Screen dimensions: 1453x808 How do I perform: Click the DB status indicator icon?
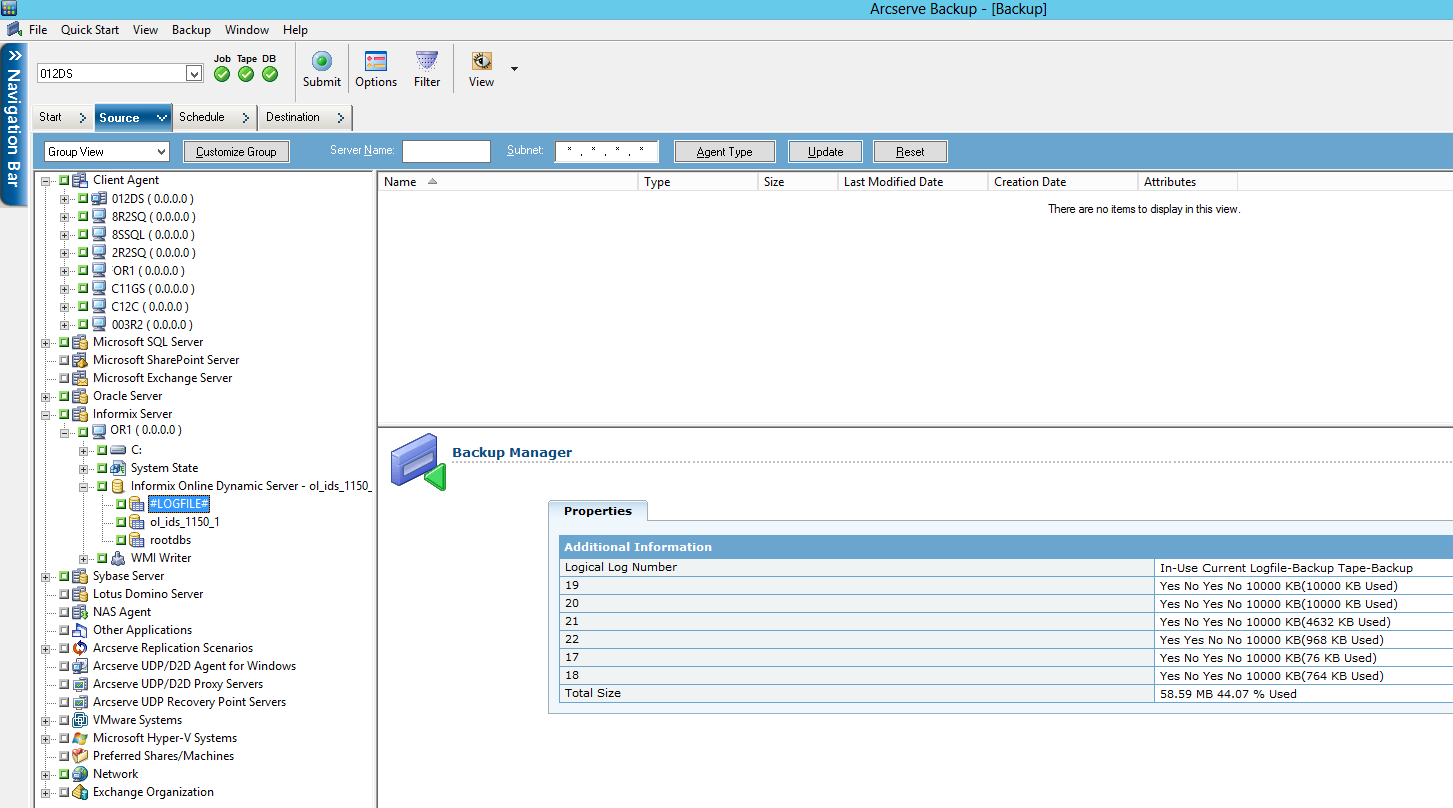click(268, 73)
